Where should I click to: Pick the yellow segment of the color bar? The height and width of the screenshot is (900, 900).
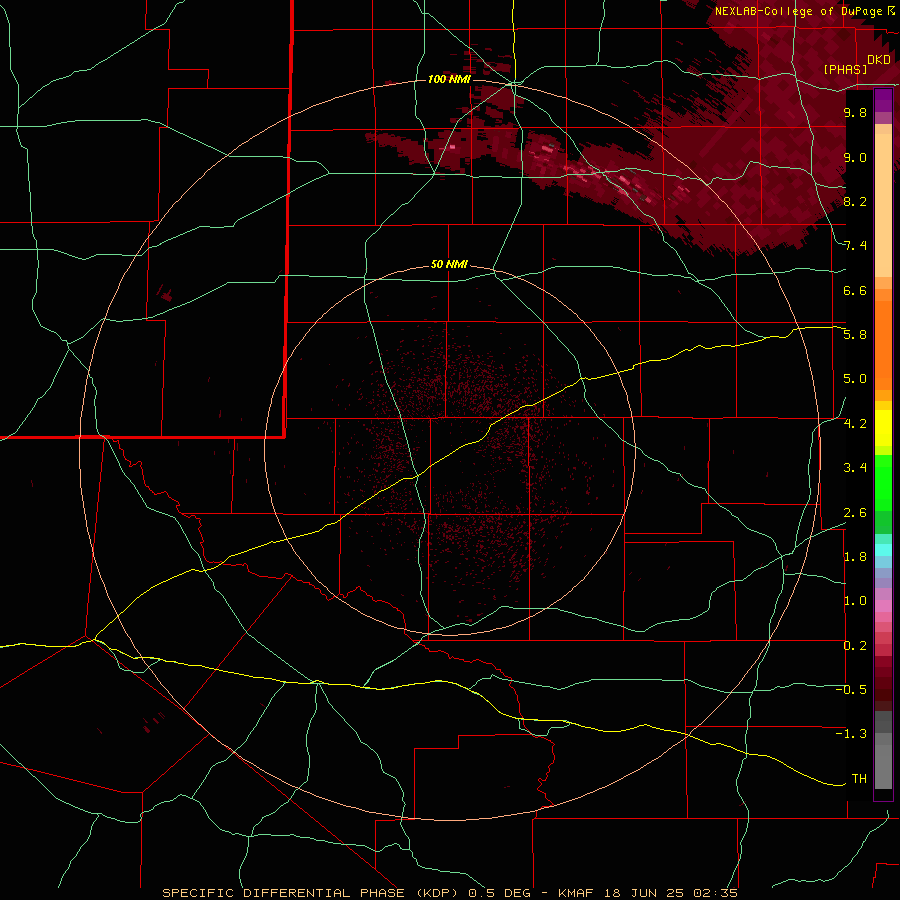[x=883, y=428]
